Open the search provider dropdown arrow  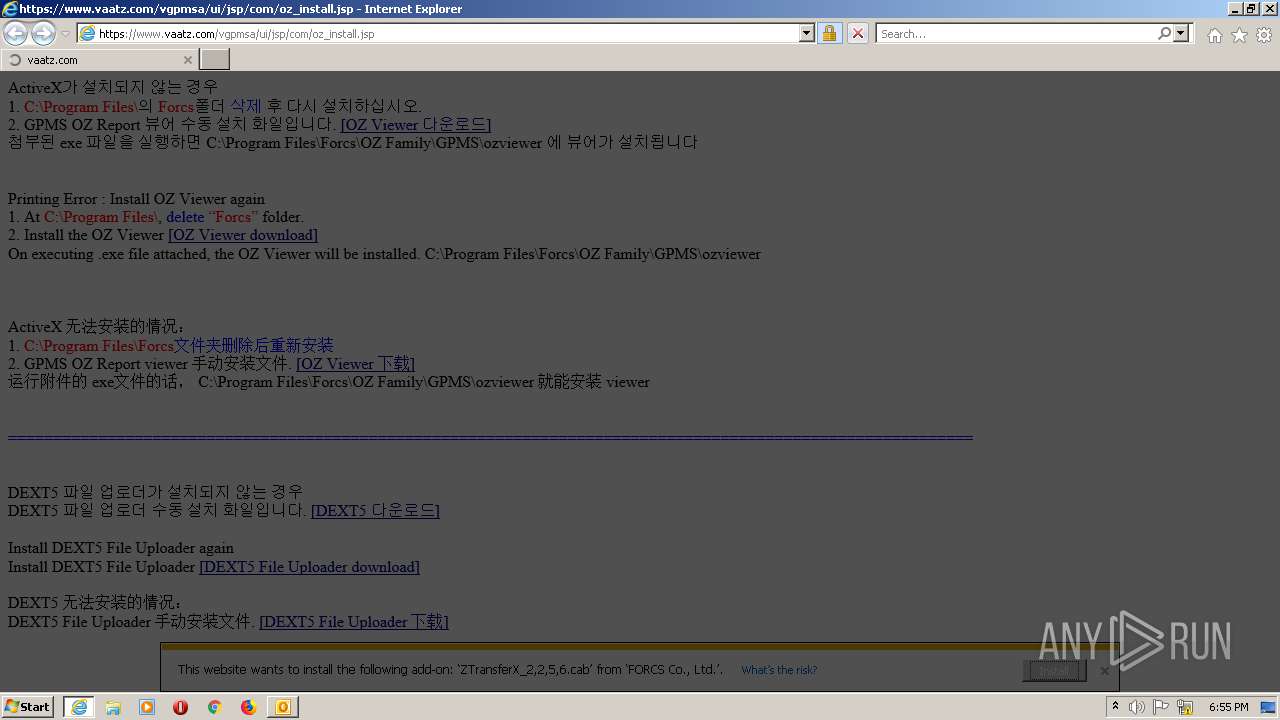(1181, 33)
